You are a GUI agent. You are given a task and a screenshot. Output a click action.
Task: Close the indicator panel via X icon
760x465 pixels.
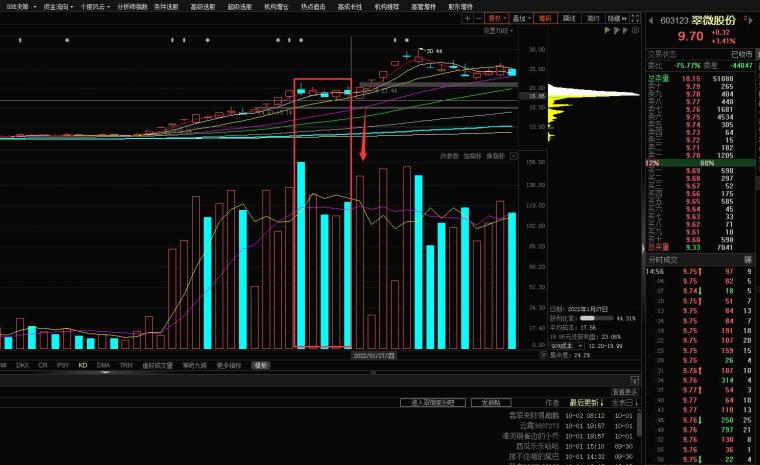(514, 155)
